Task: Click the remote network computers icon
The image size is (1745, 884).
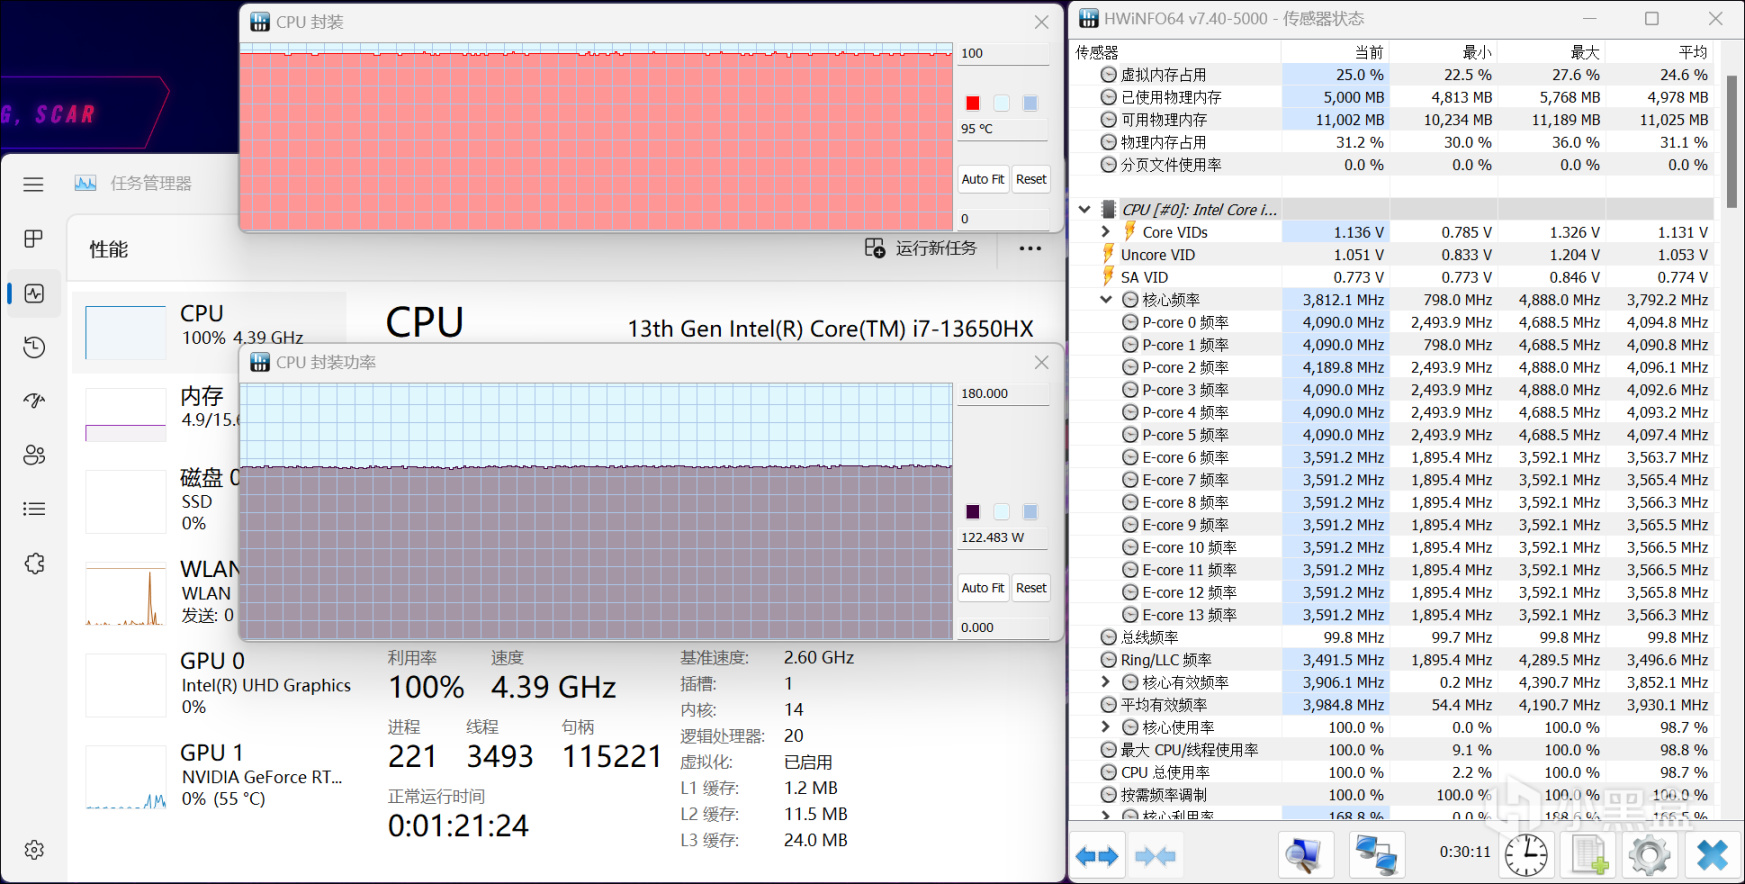Action: (1375, 856)
